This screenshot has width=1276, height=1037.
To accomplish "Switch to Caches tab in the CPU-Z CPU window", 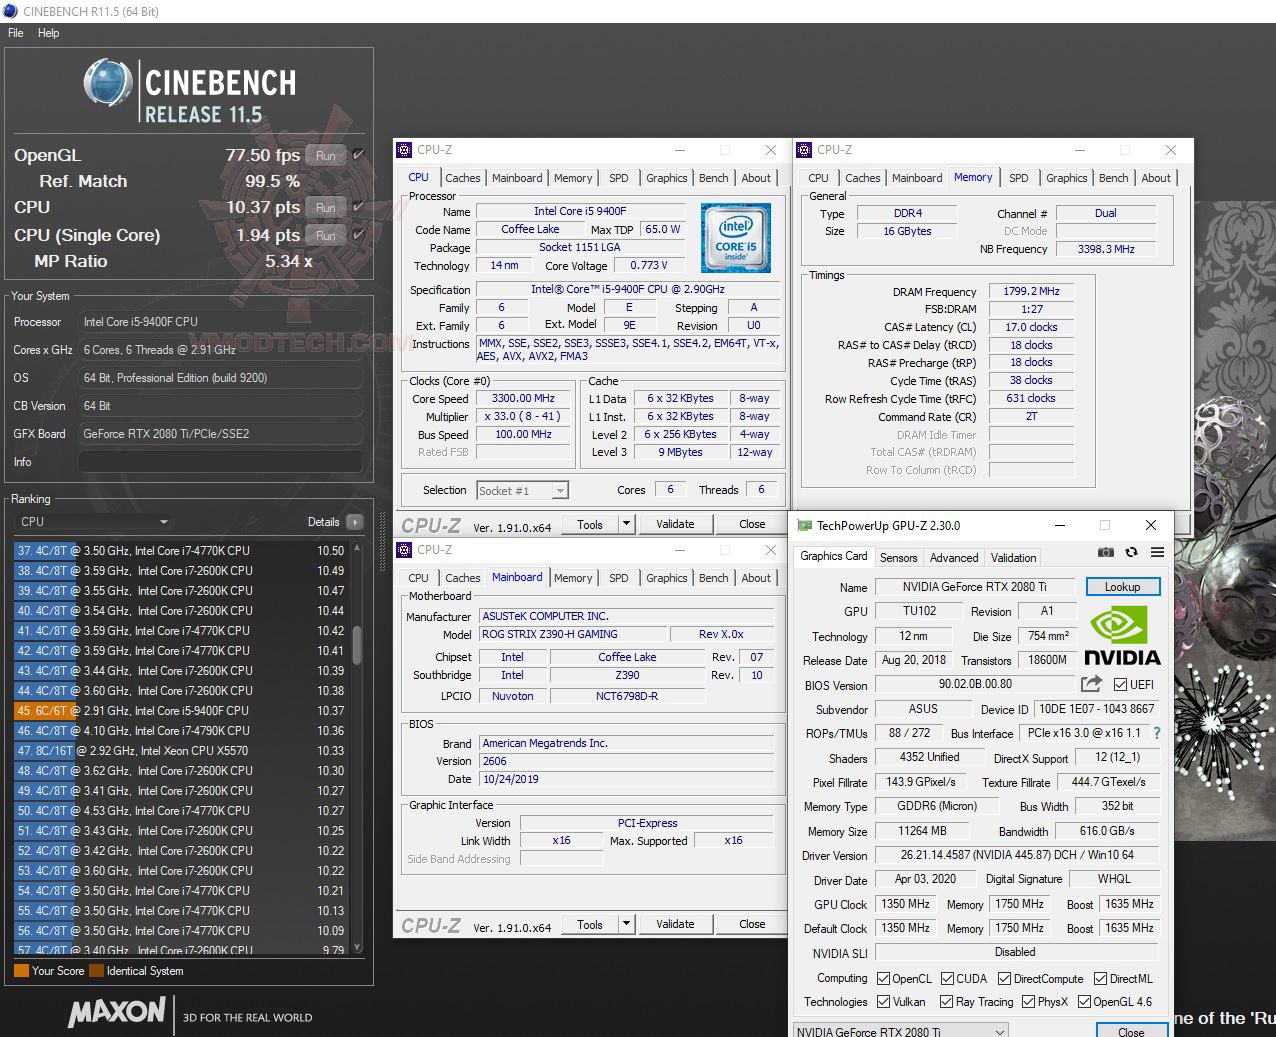I will 463,178.
